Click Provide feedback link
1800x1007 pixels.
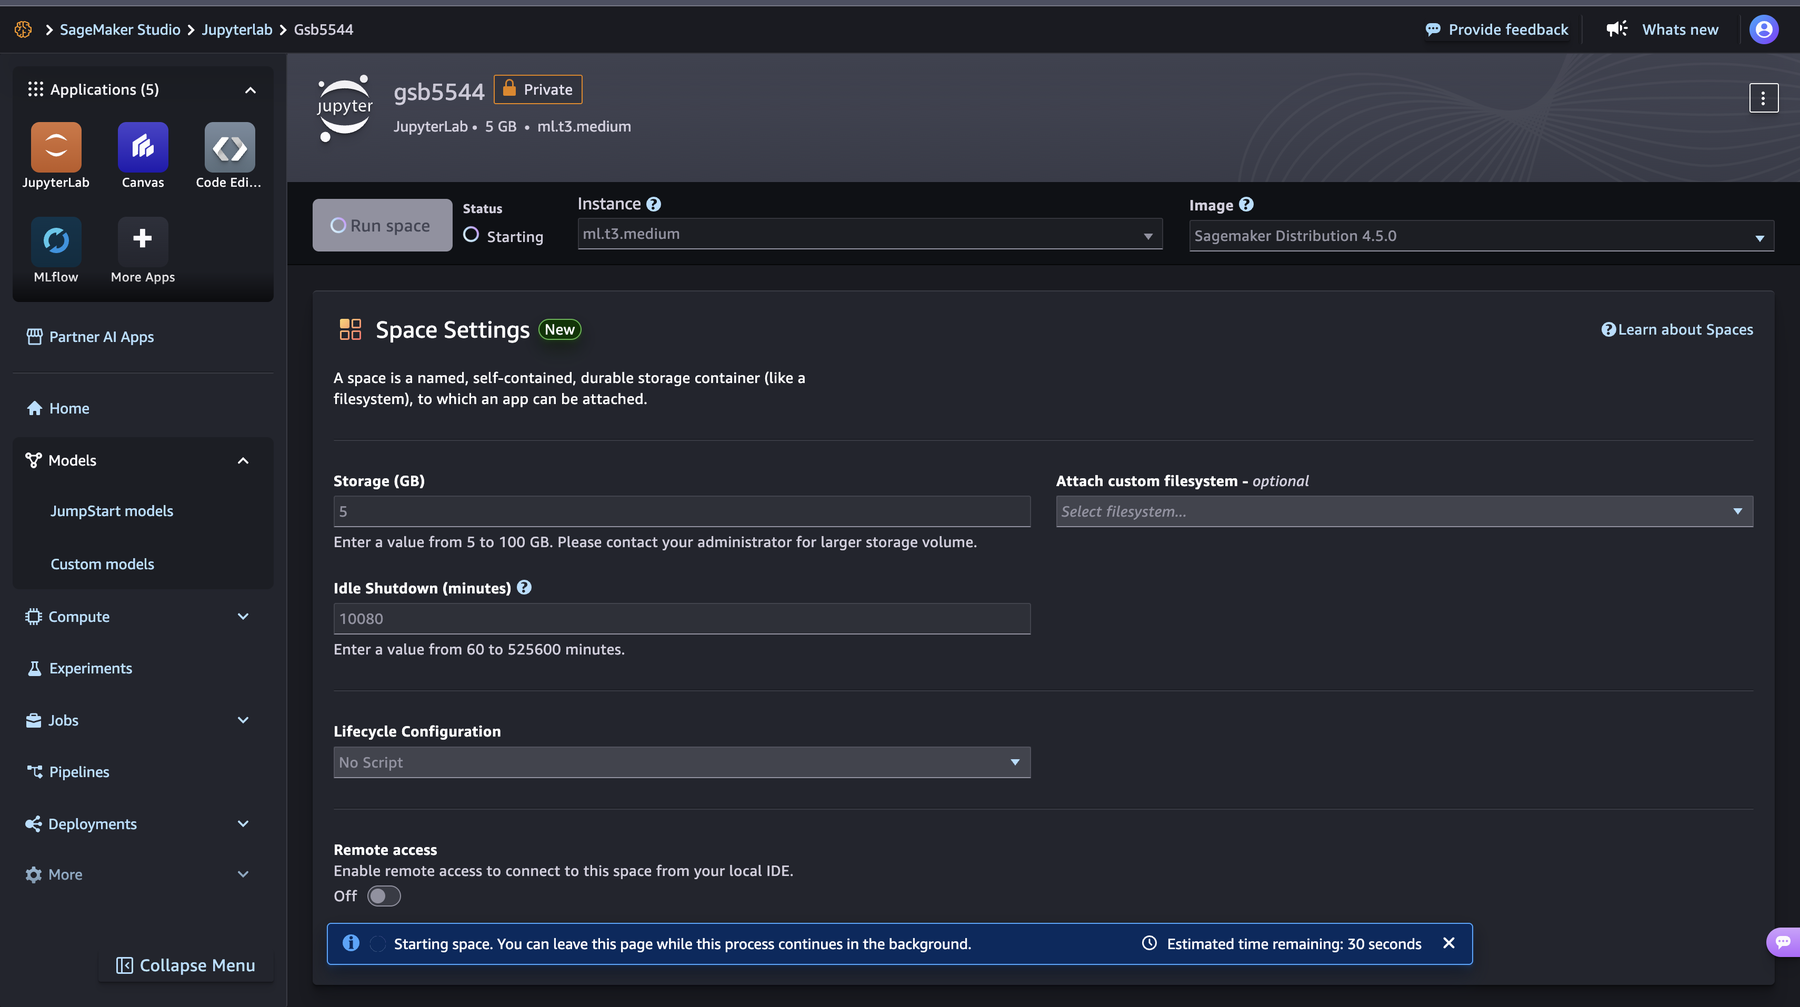[1497, 29]
